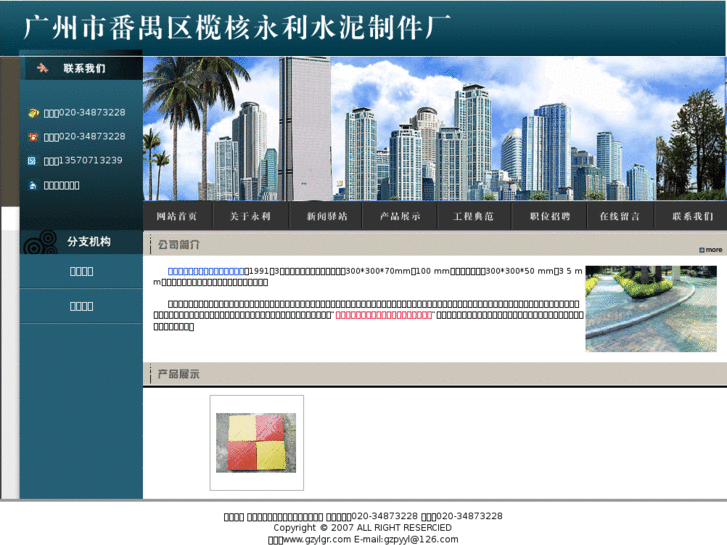Click the 联系我们 sidebar heading
Image resolution: width=727 pixels, height=545 pixels.
coord(84,69)
